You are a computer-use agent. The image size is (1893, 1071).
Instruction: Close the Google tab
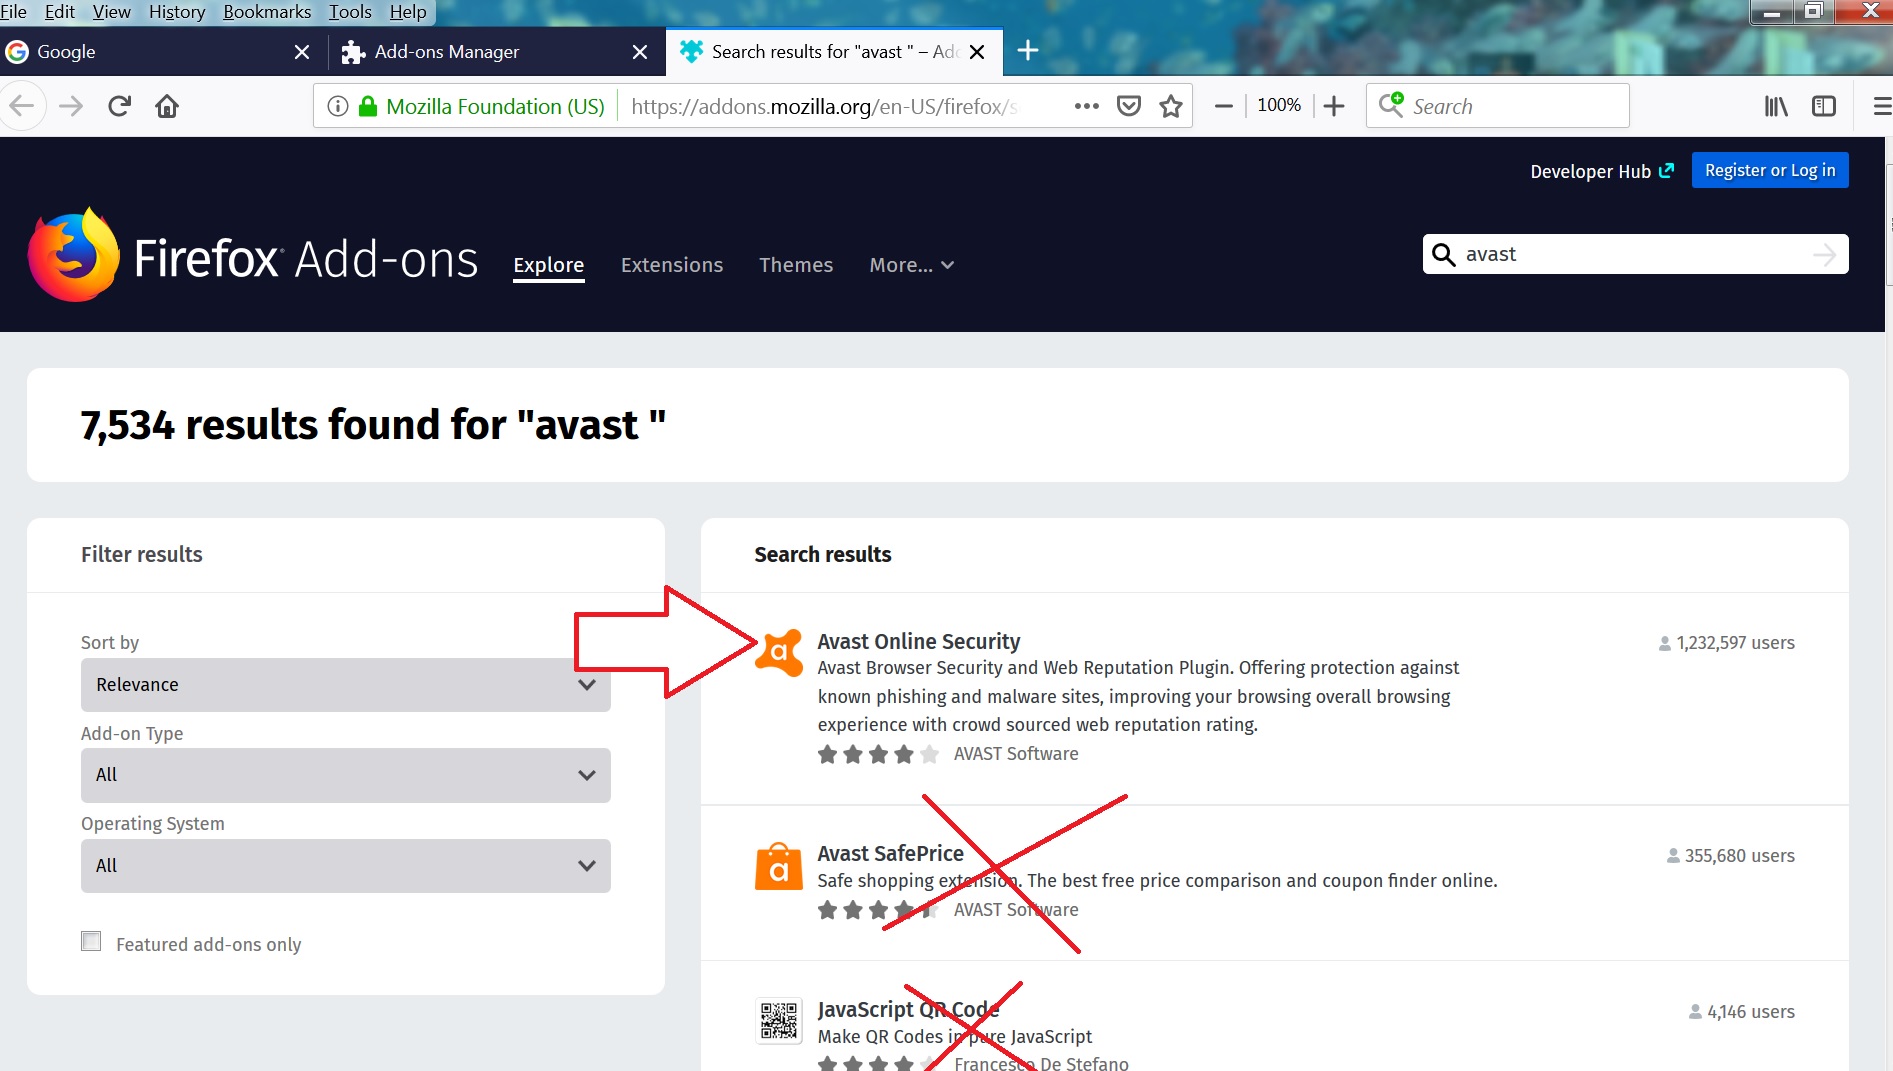(302, 52)
